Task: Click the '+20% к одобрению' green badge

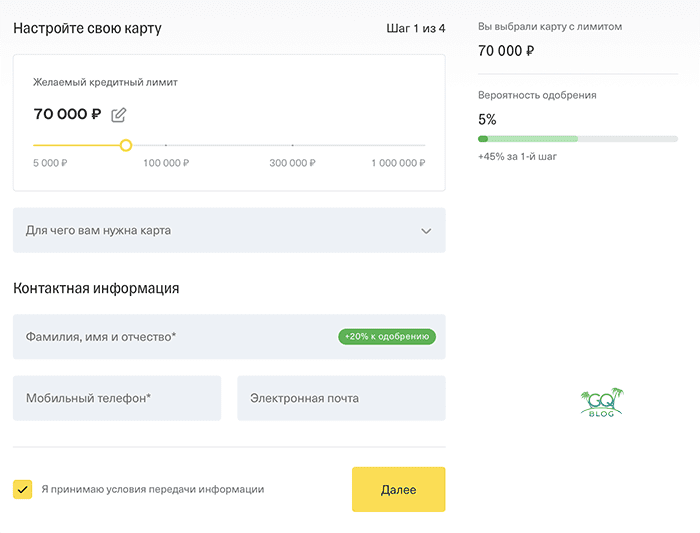Action: coord(387,337)
